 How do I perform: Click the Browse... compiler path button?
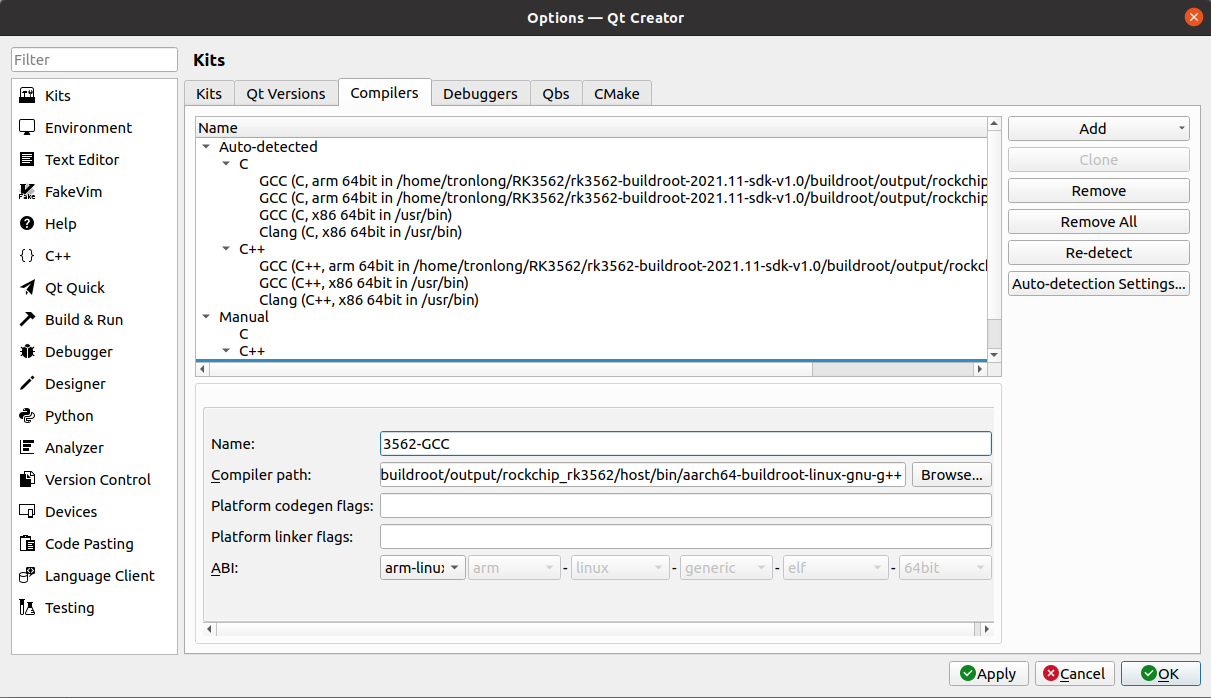pyautogui.click(x=952, y=475)
